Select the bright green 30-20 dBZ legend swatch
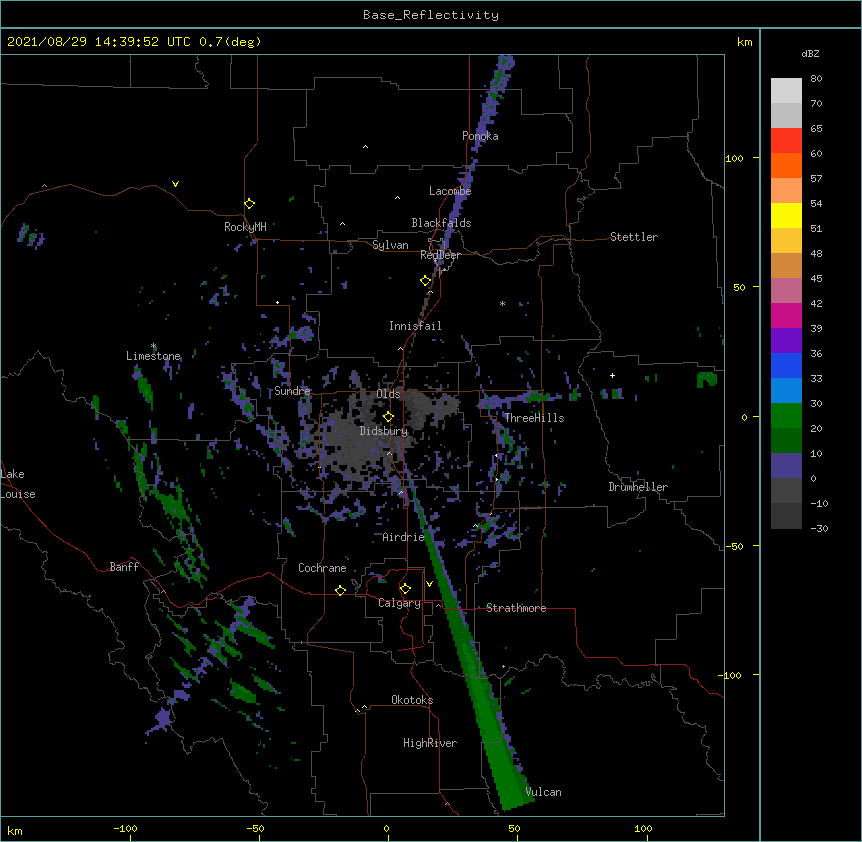Screen dimensions: 862x842 coord(786,416)
